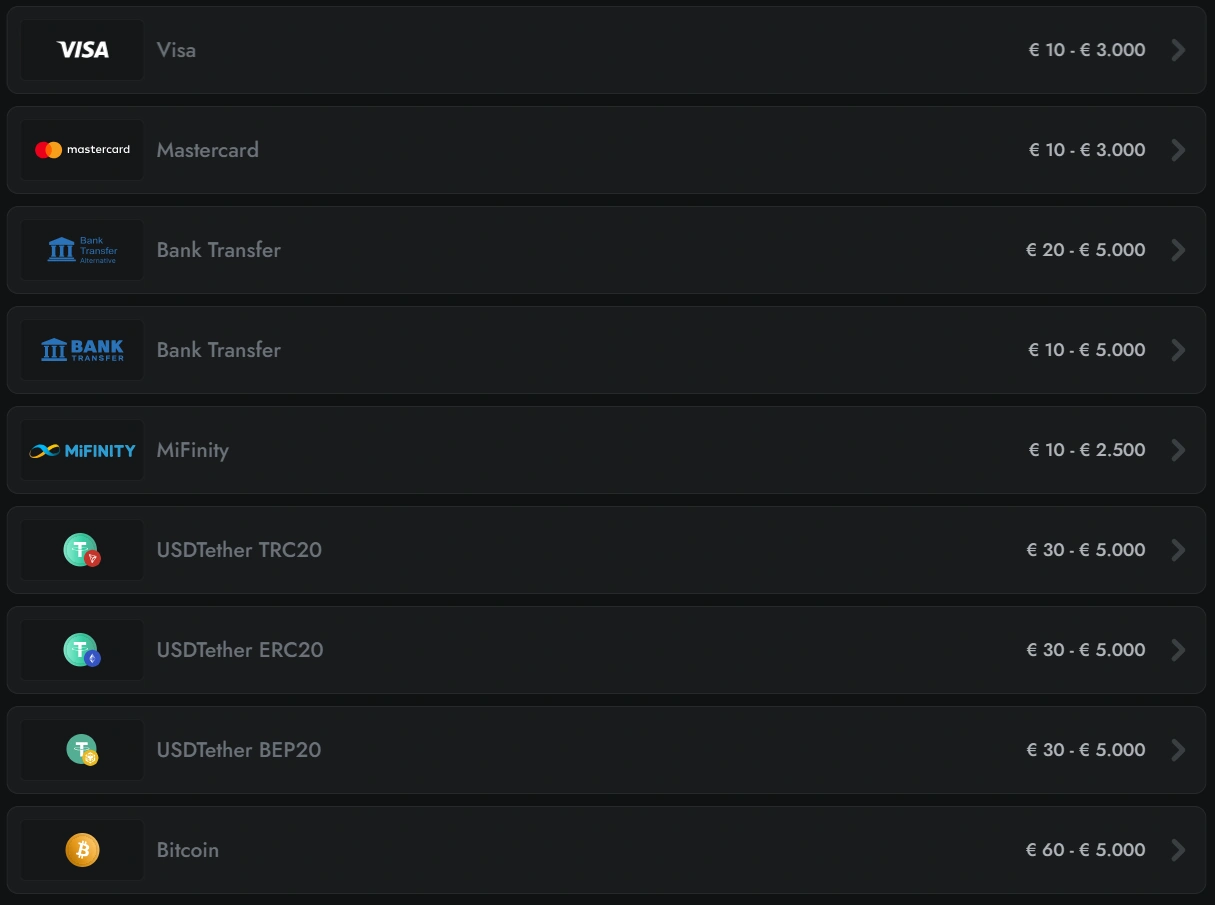Viewport: 1215px width, 905px height.
Task: Click the MiFinity infinity logo
Action: click(x=83, y=450)
